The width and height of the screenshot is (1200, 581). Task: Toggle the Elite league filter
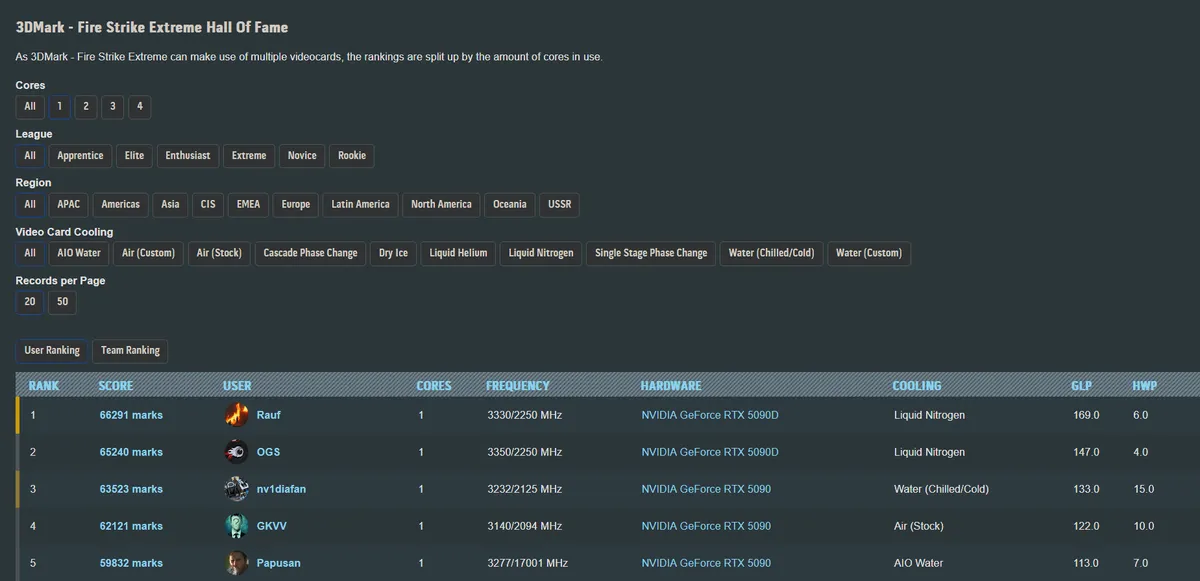[x=135, y=155]
